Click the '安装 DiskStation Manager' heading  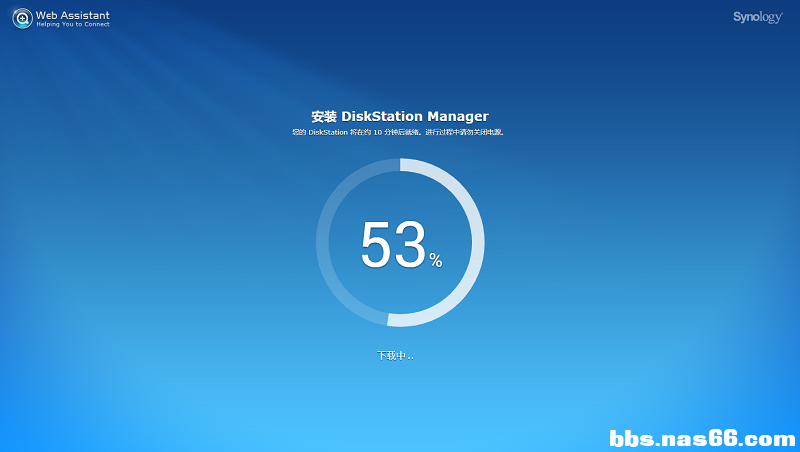(400, 116)
